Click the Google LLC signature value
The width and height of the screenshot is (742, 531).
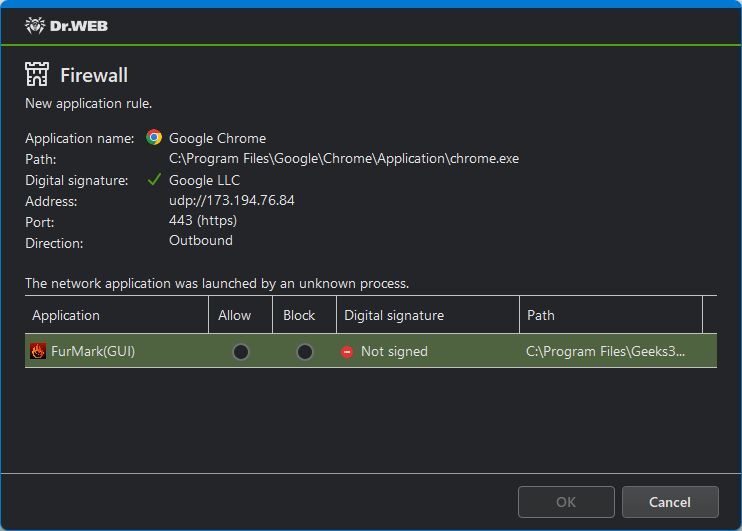click(204, 180)
